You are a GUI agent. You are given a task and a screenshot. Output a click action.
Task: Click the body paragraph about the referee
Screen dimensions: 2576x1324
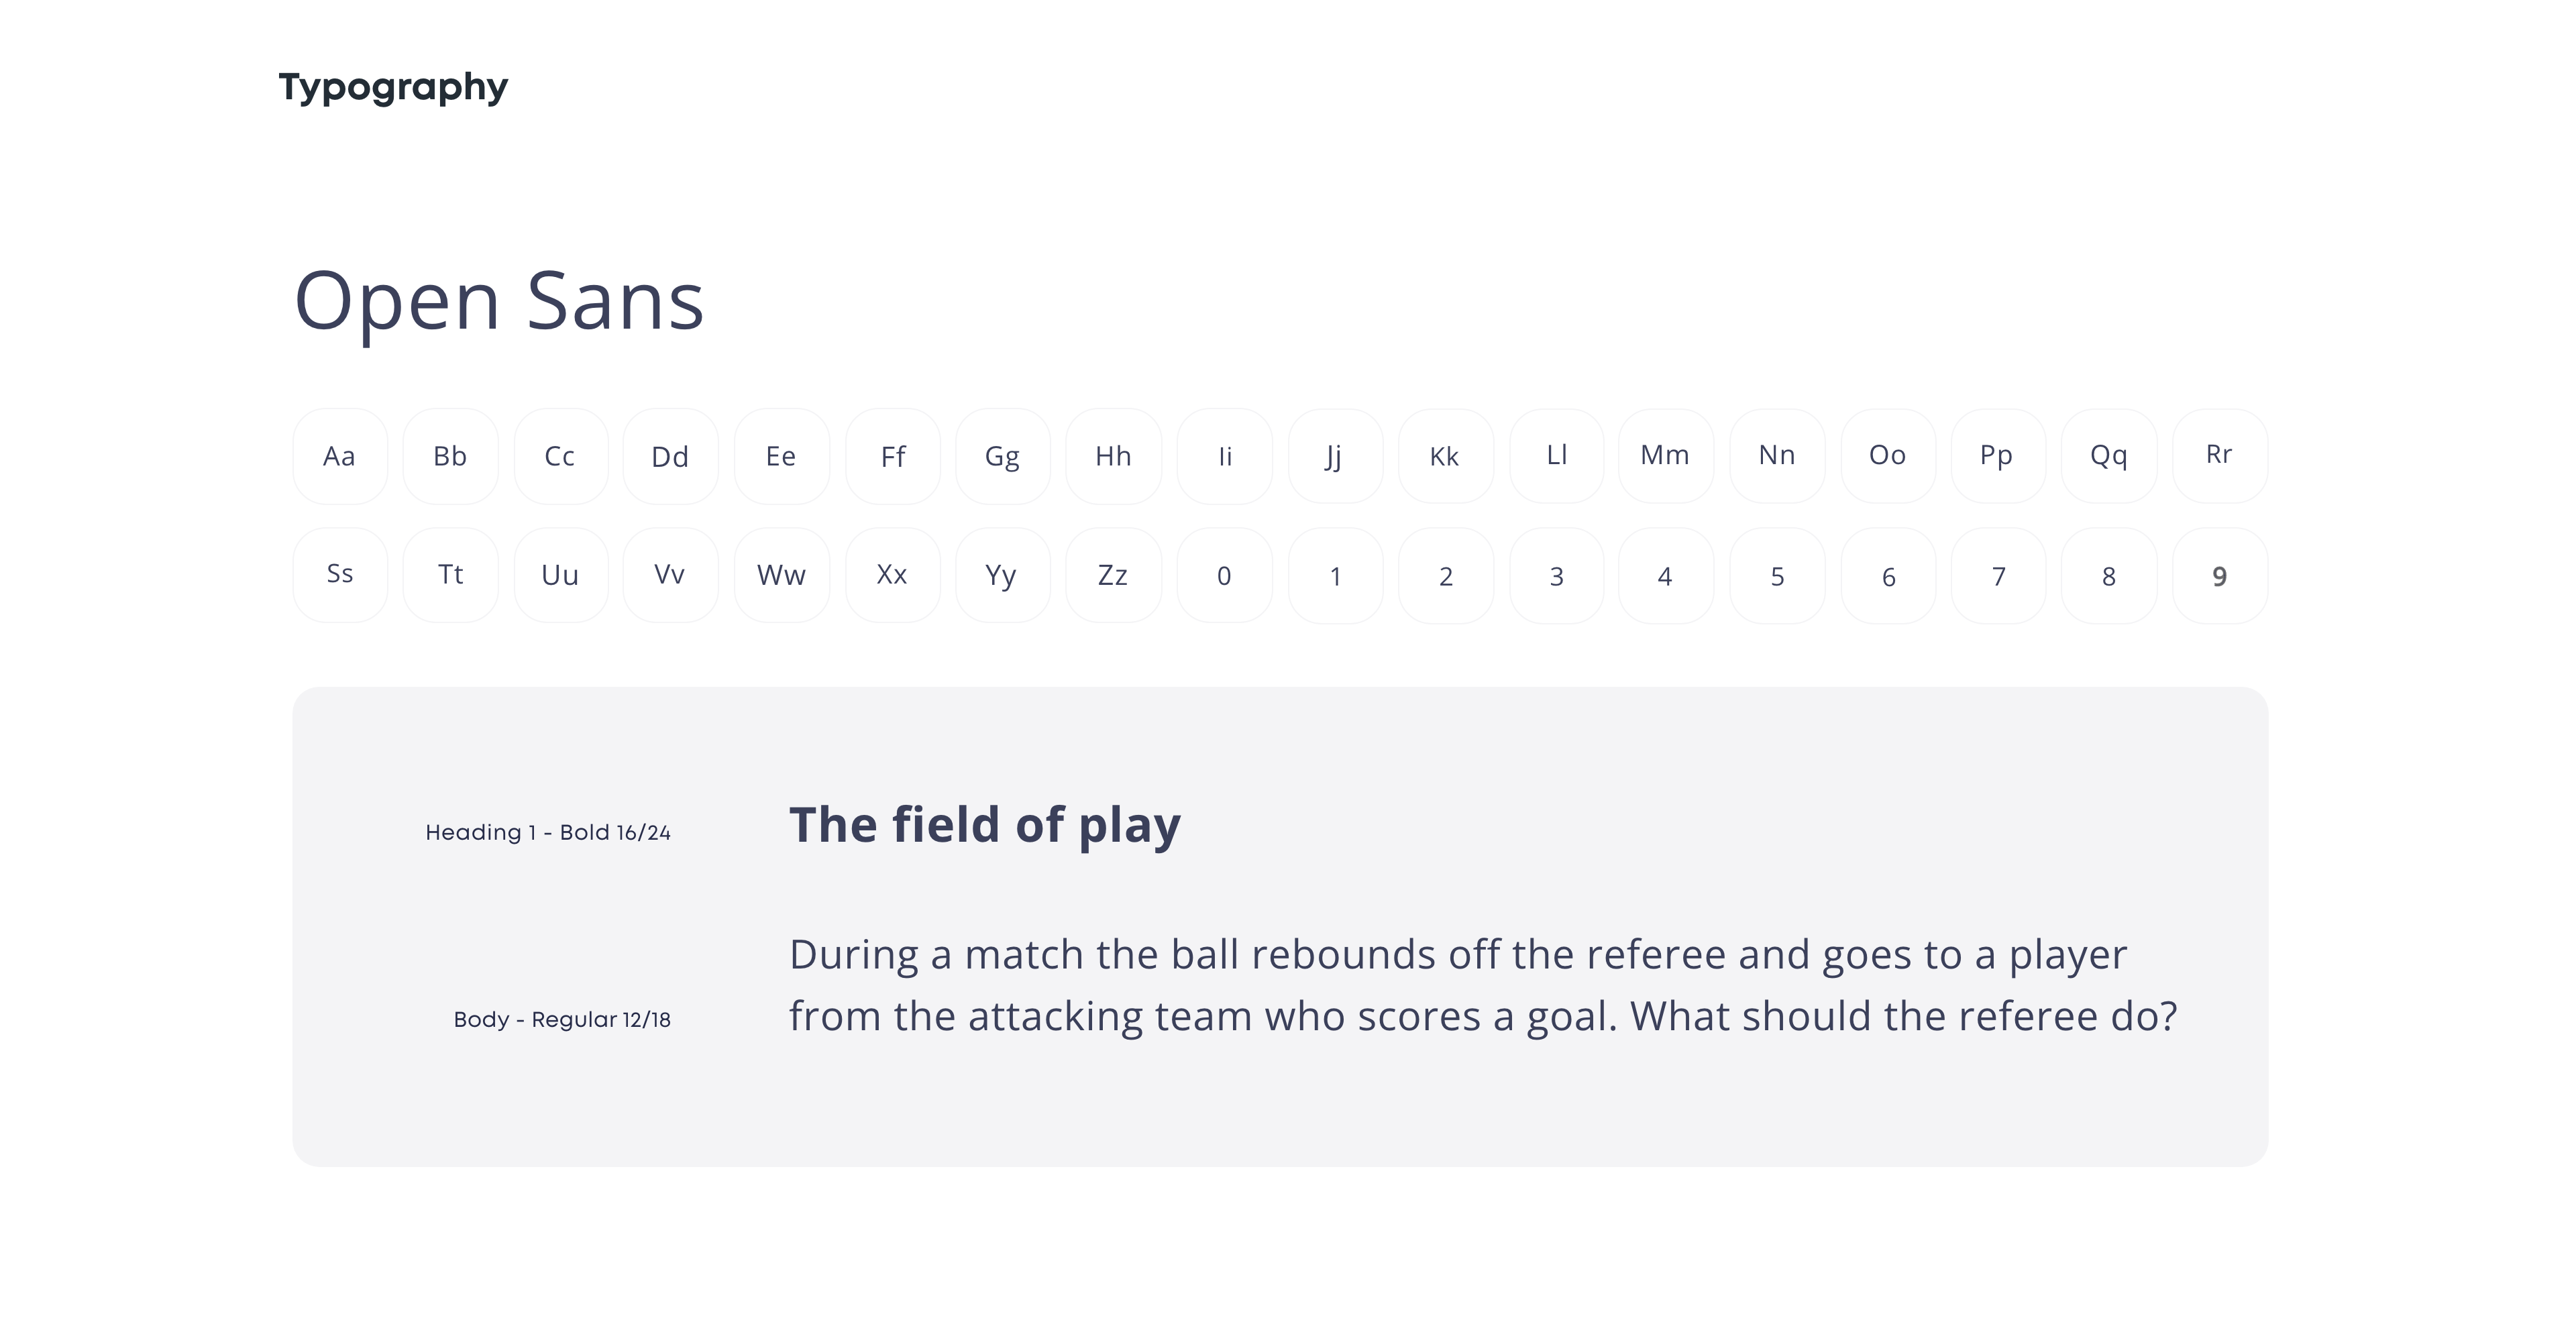pos(1482,985)
